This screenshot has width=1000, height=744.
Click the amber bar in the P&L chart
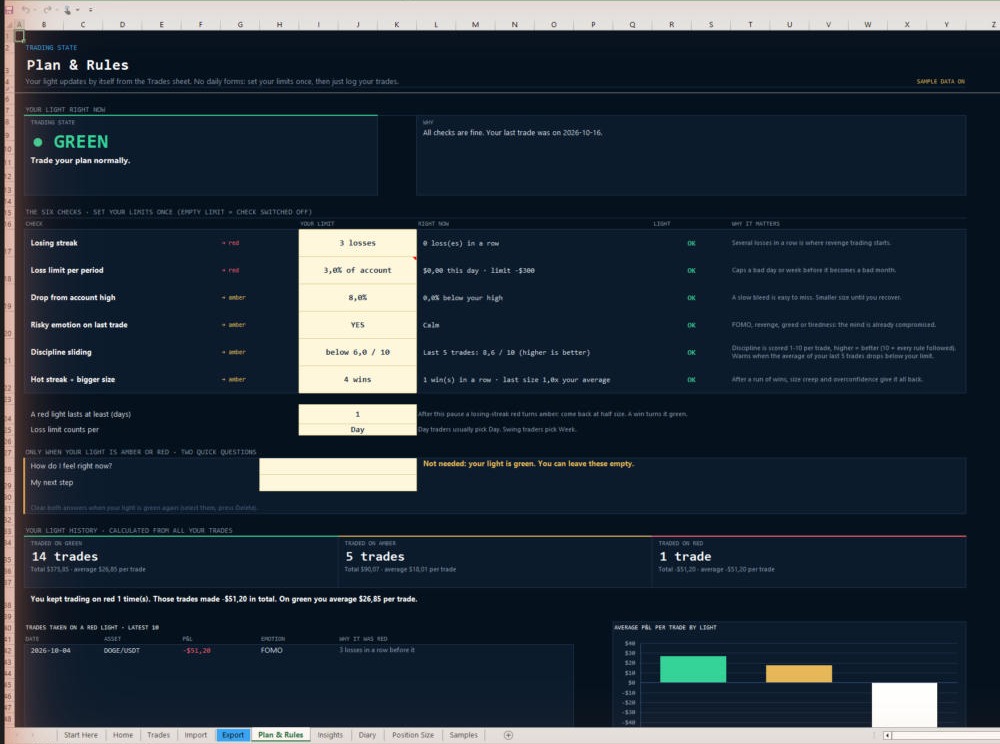[799, 674]
